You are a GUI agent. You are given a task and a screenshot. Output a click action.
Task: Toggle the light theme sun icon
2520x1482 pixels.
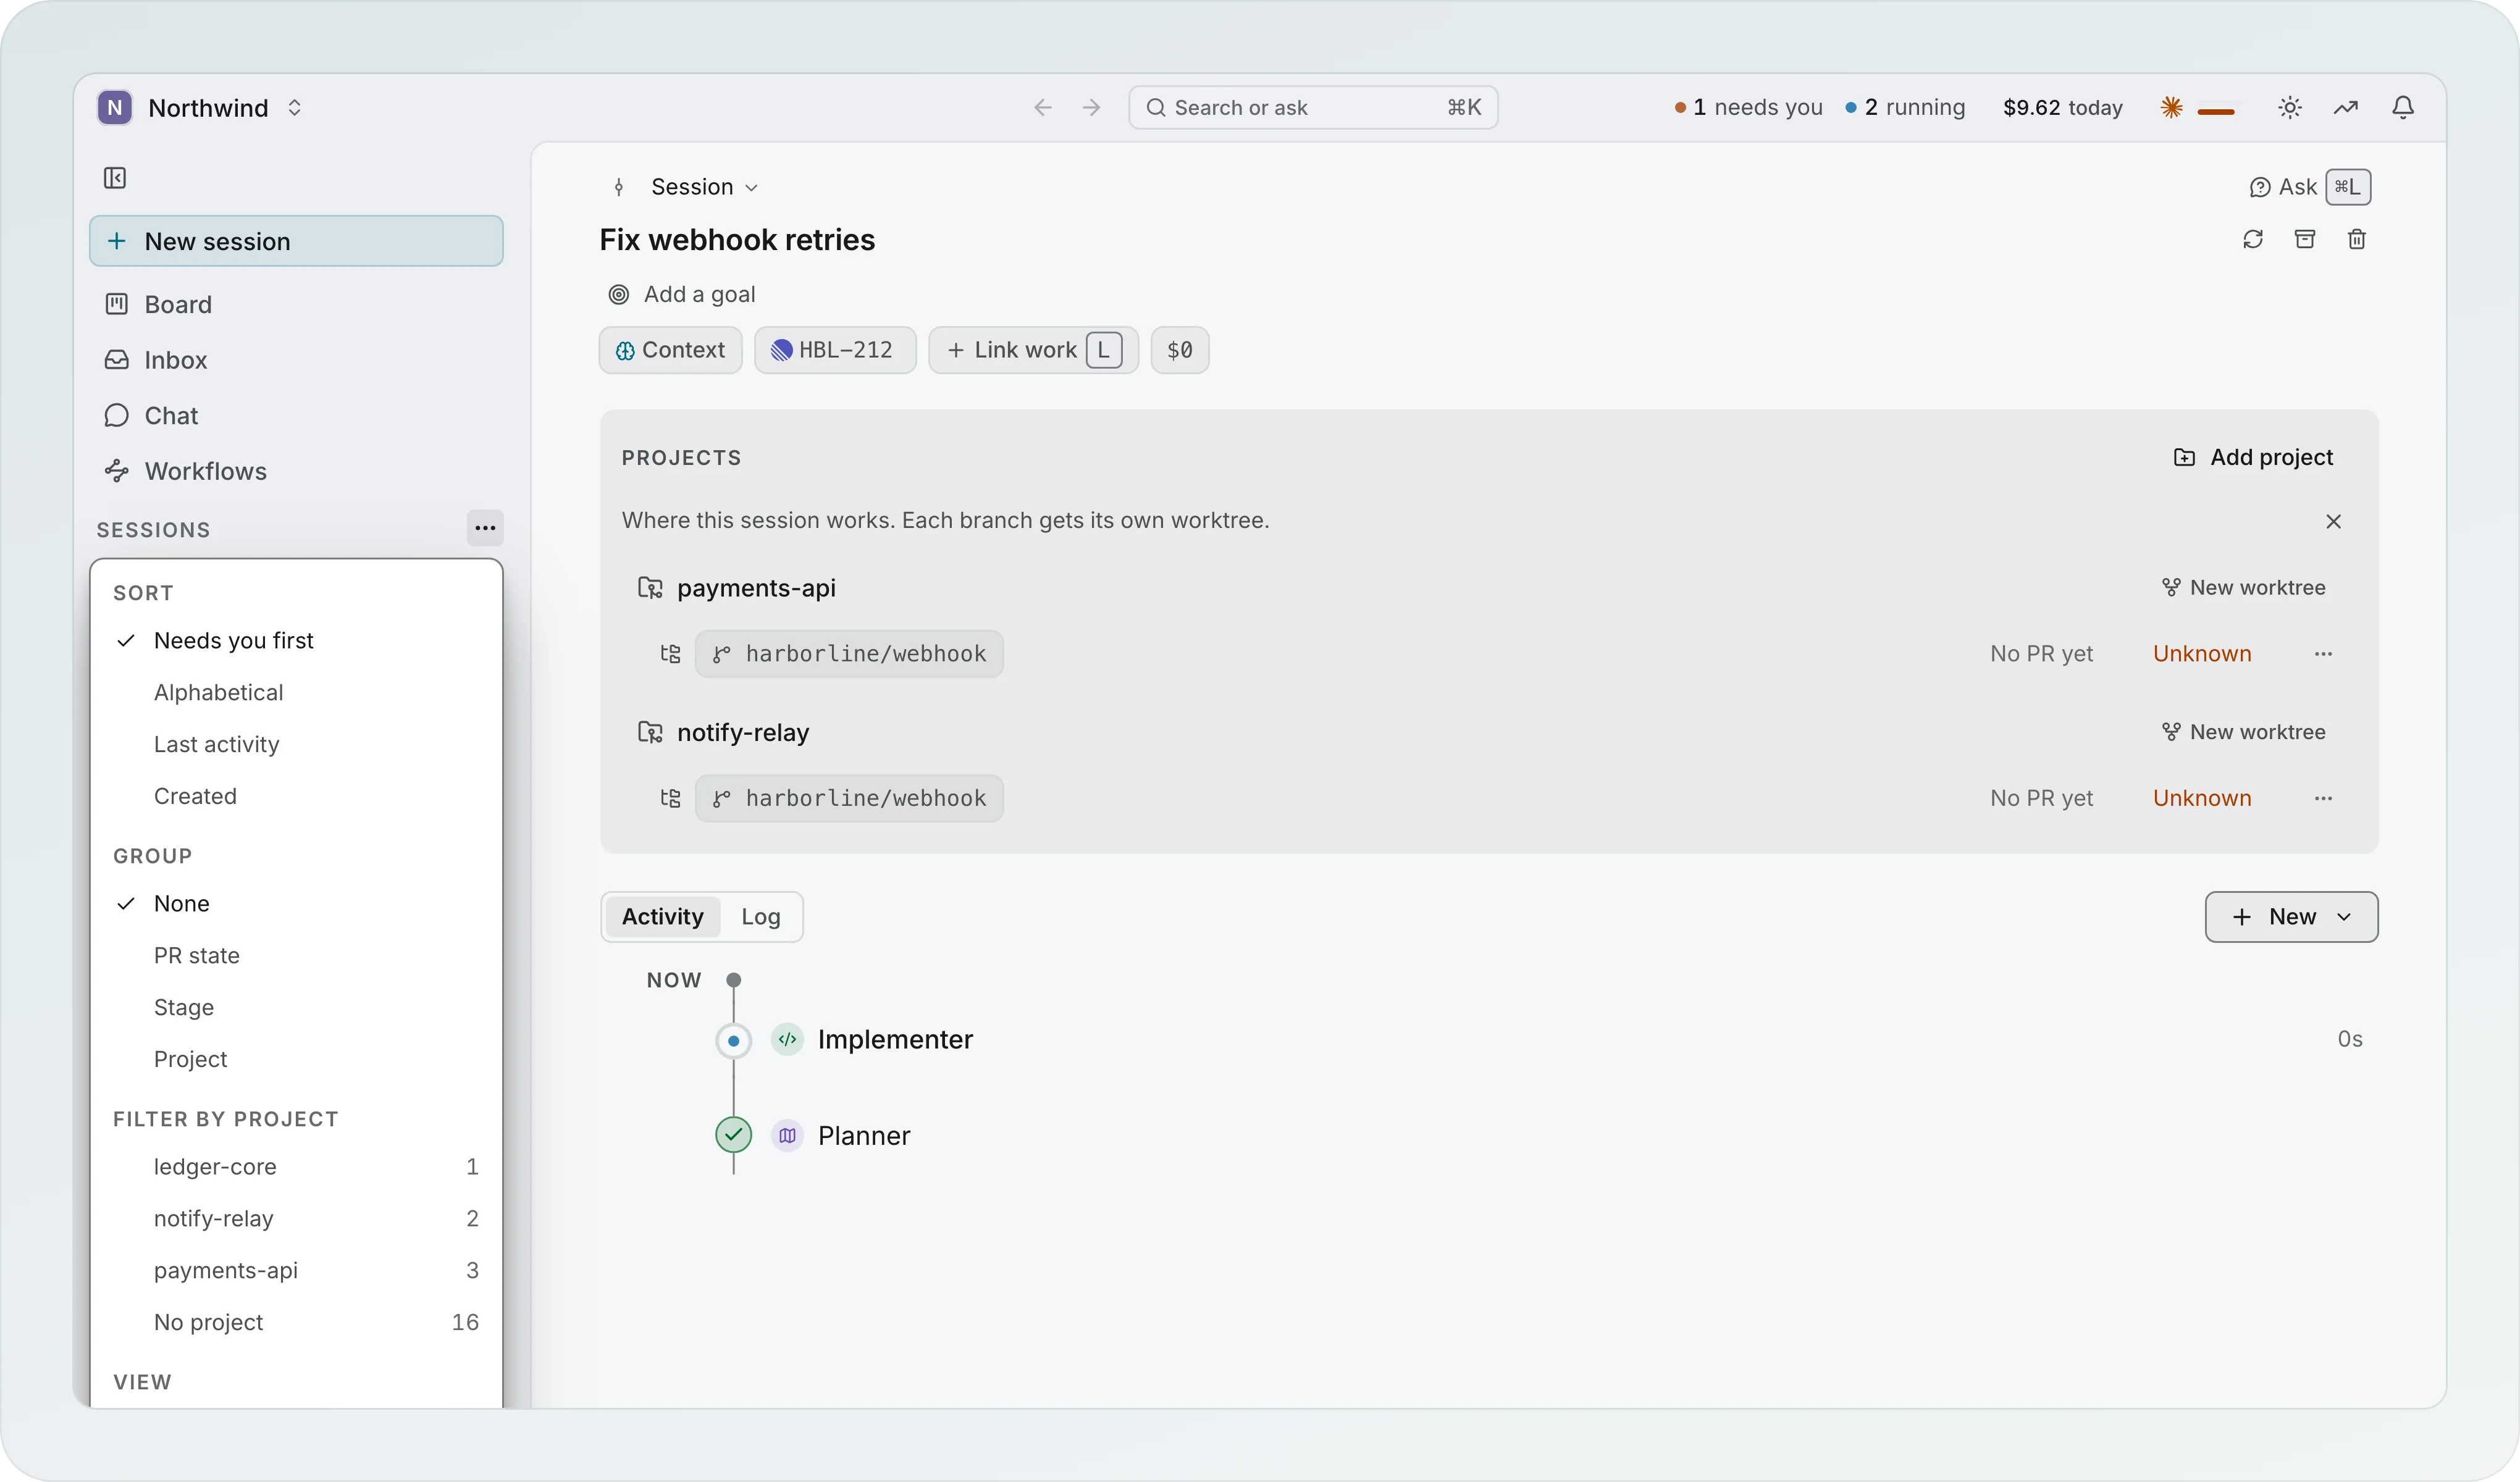pos(2290,107)
